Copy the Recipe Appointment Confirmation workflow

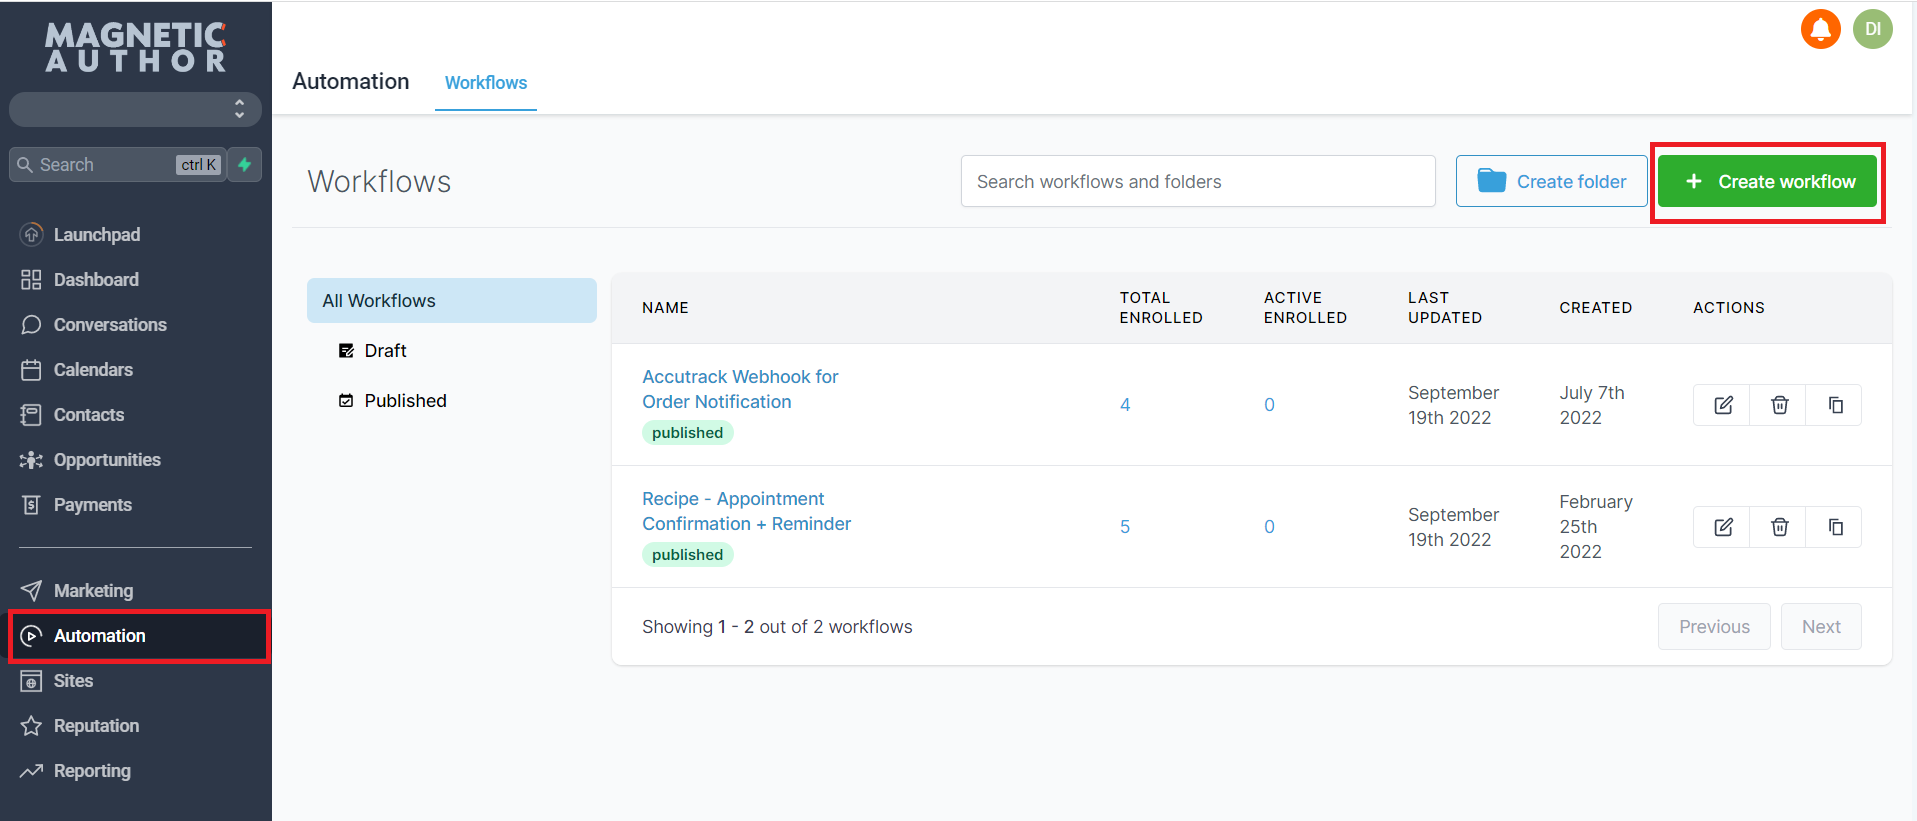(1835, 527)
